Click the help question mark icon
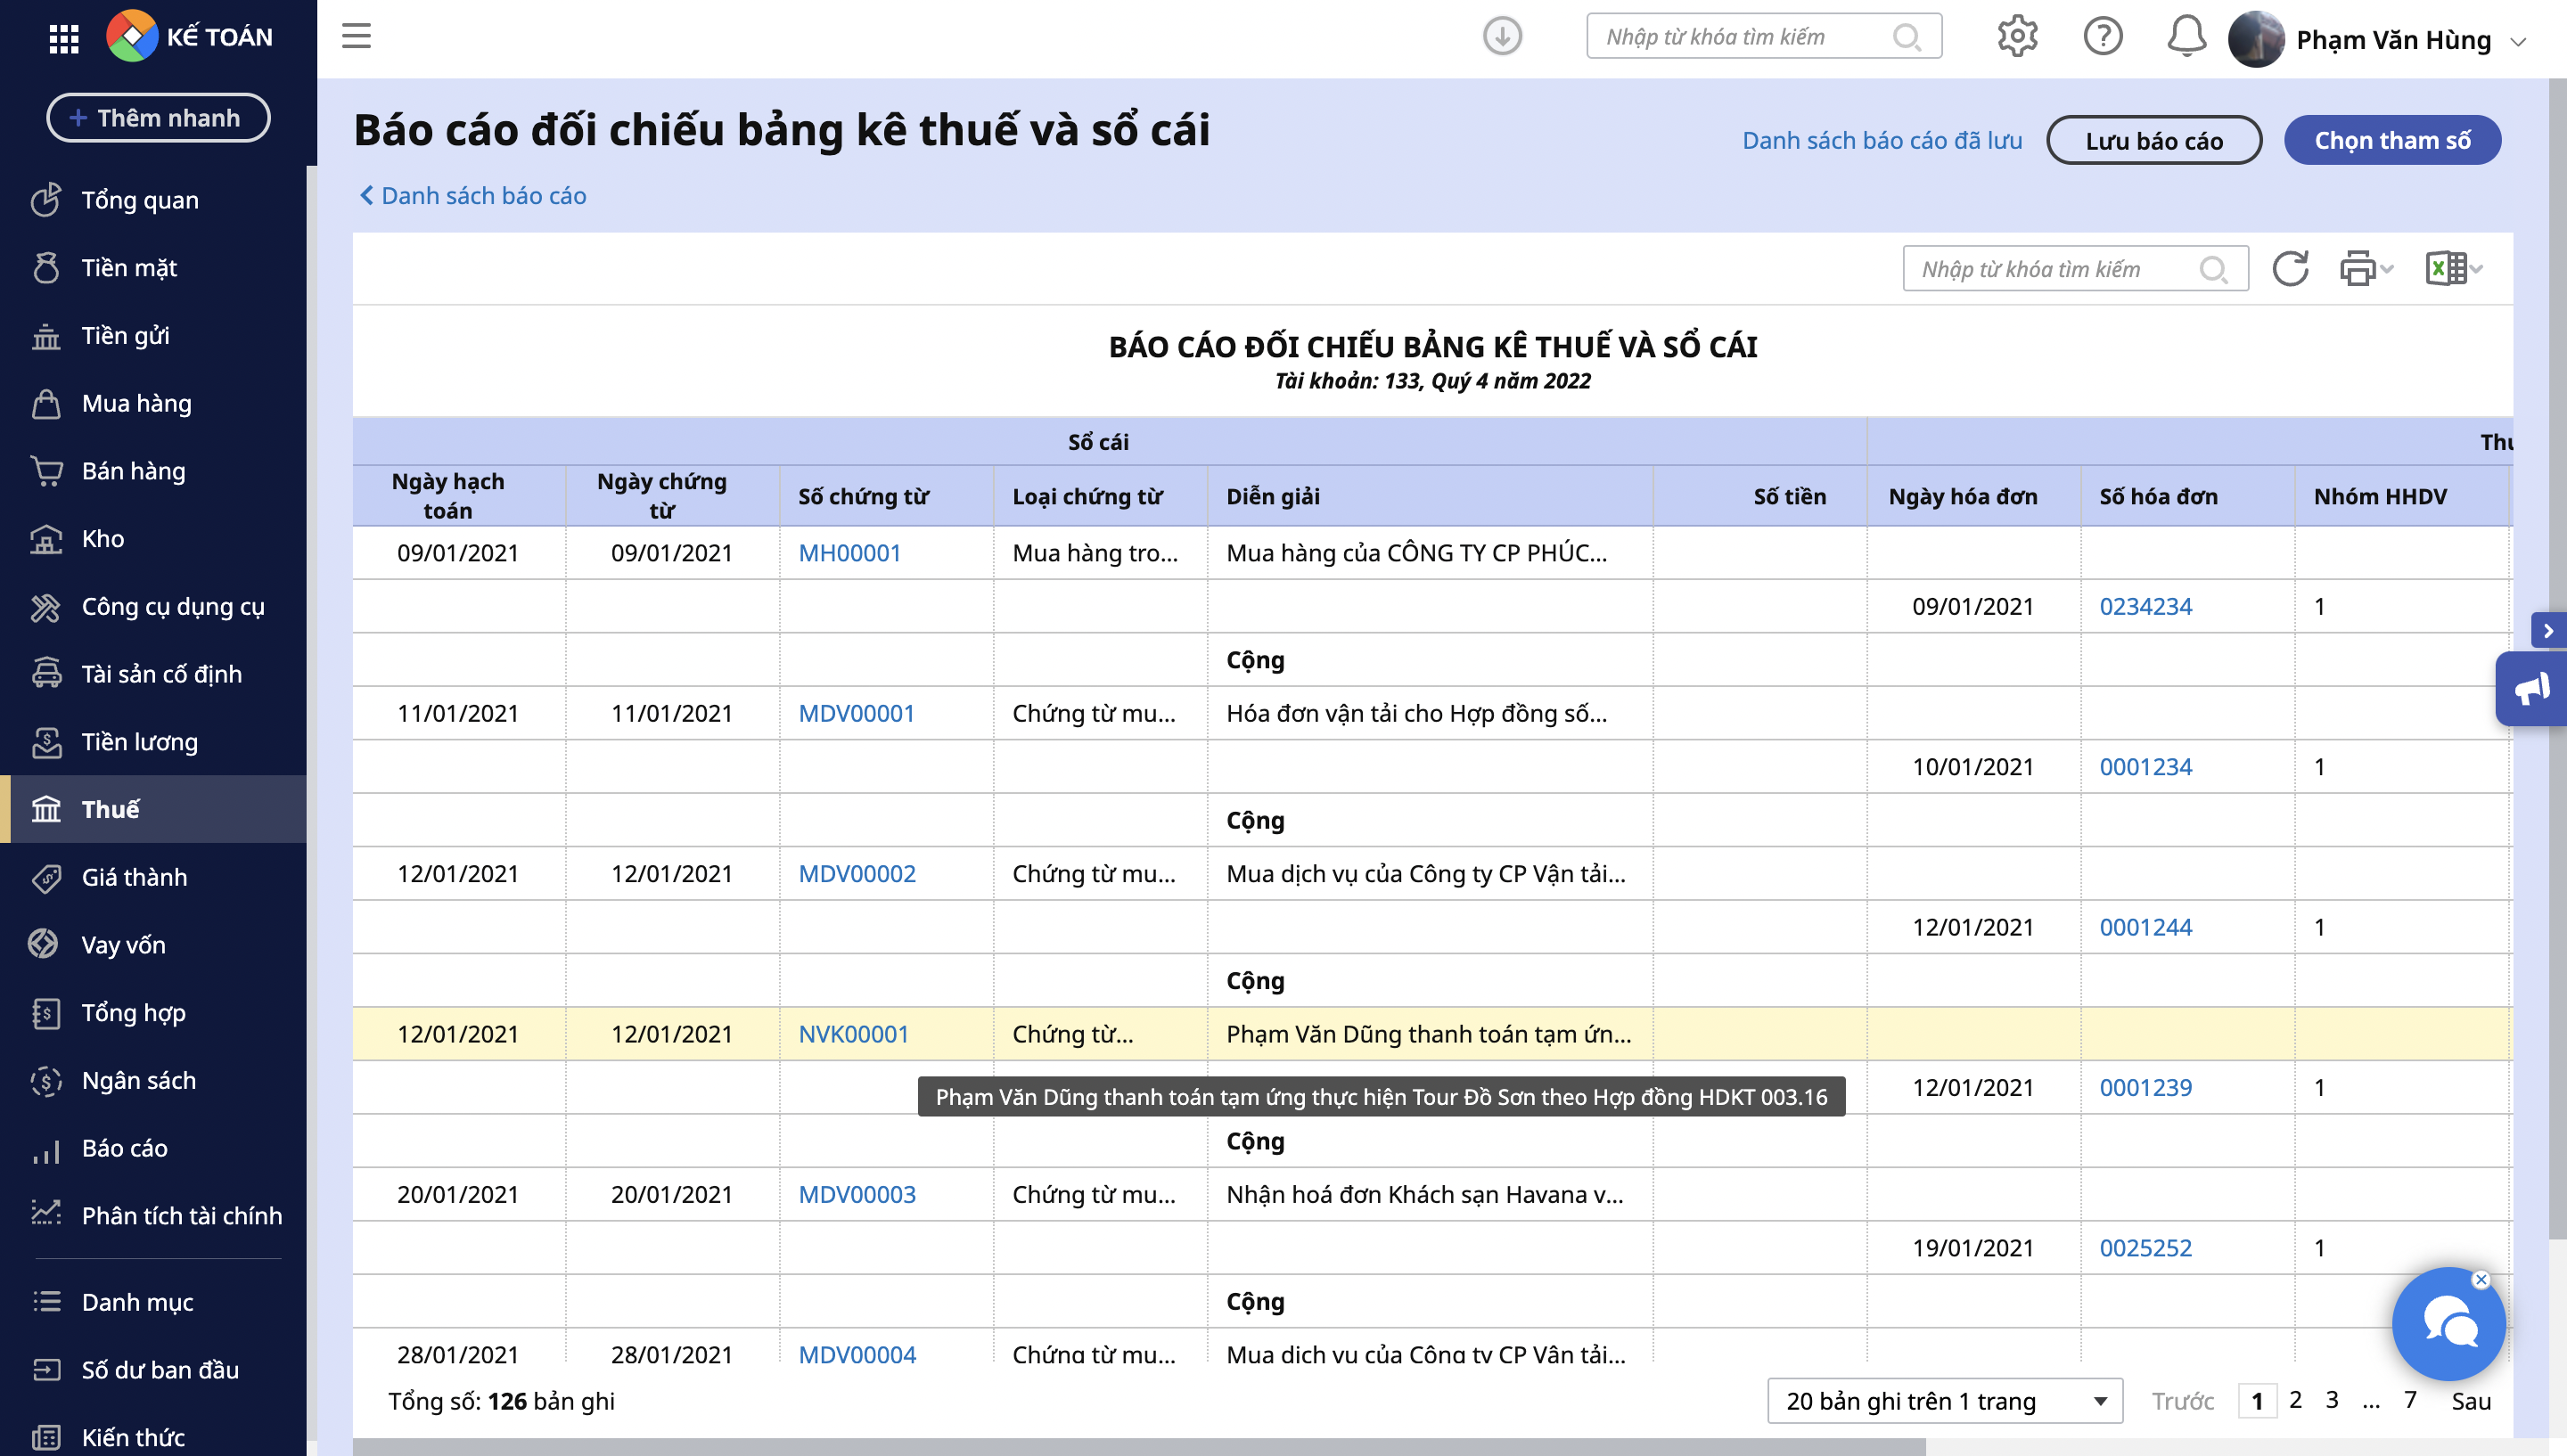Screen dimensions: 2567x1456 2102,37
